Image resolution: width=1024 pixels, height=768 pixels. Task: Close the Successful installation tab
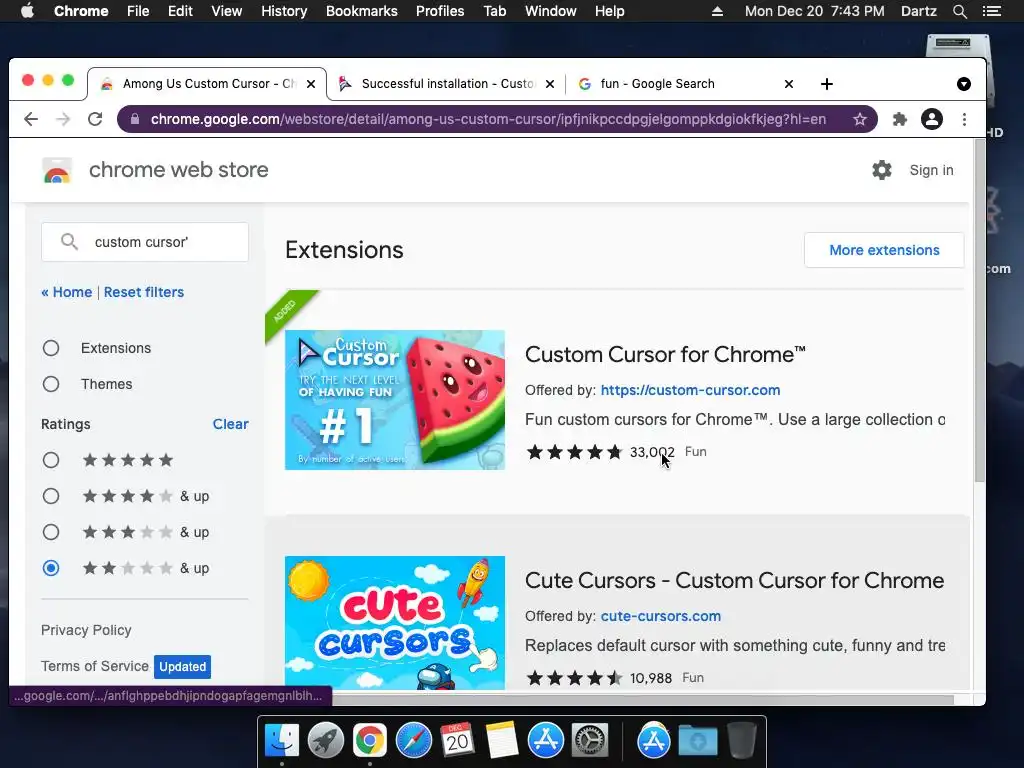(550, 84)
